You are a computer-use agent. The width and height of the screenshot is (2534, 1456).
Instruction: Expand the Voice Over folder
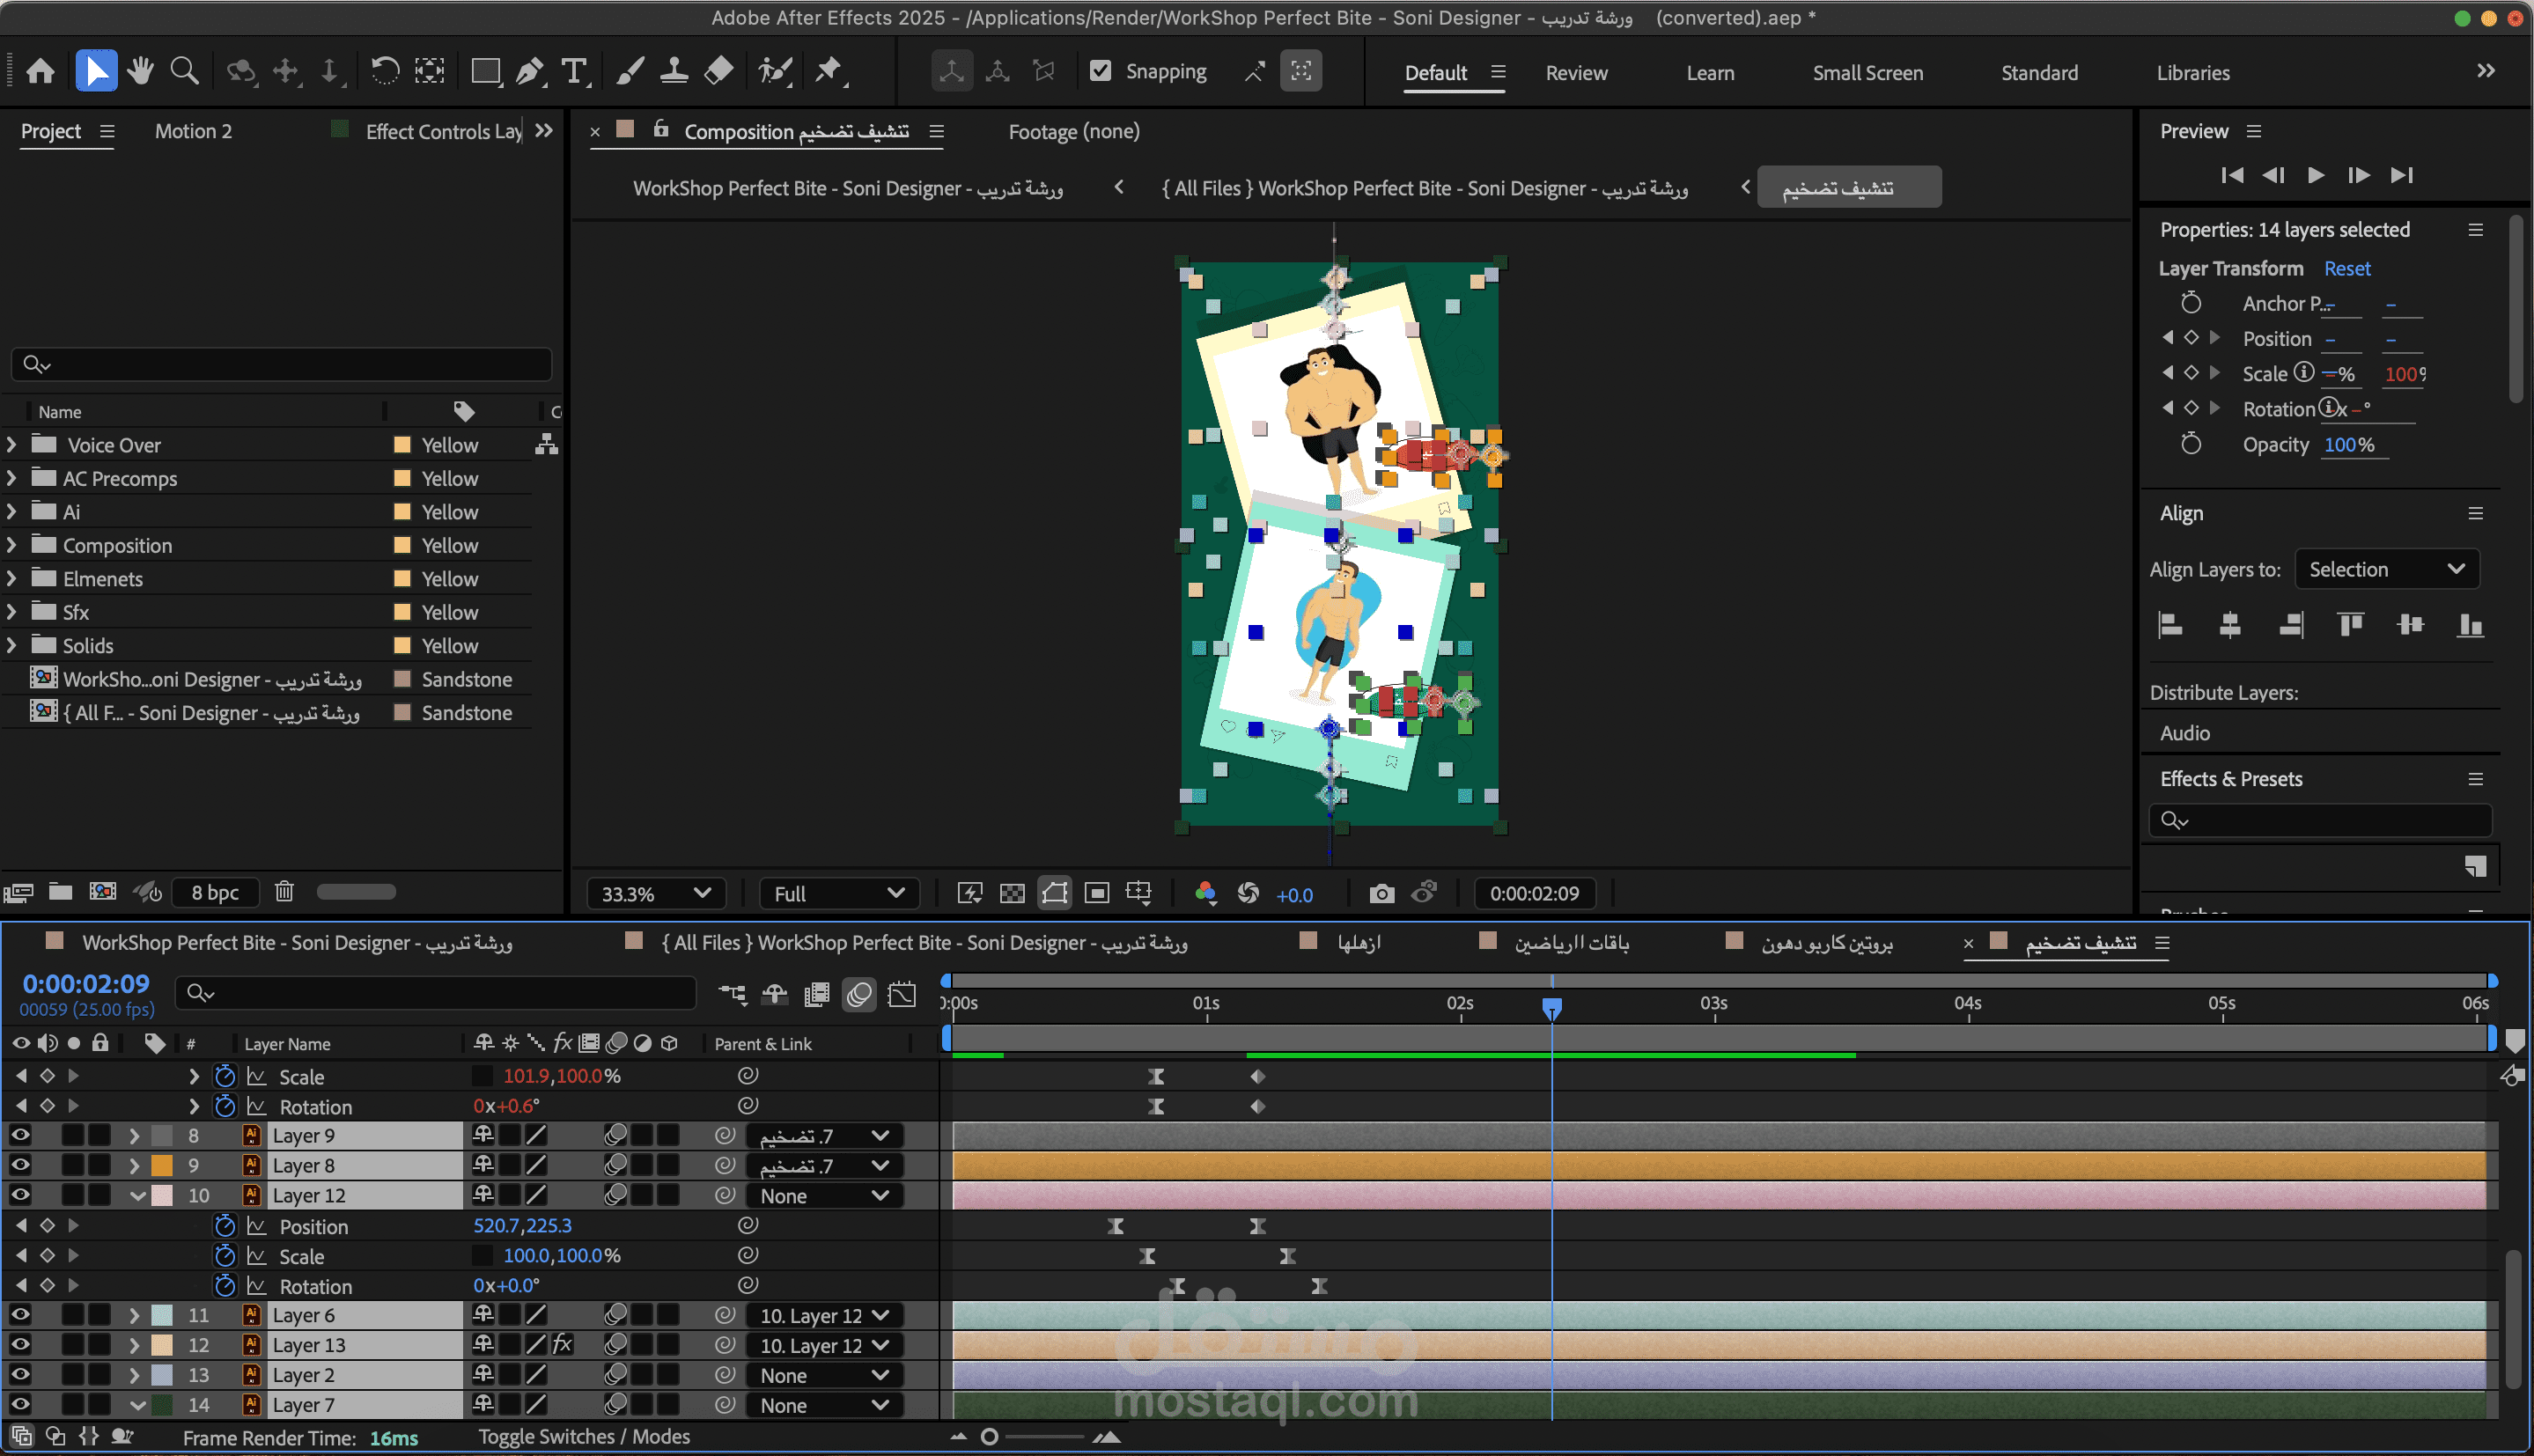point(12,444)
